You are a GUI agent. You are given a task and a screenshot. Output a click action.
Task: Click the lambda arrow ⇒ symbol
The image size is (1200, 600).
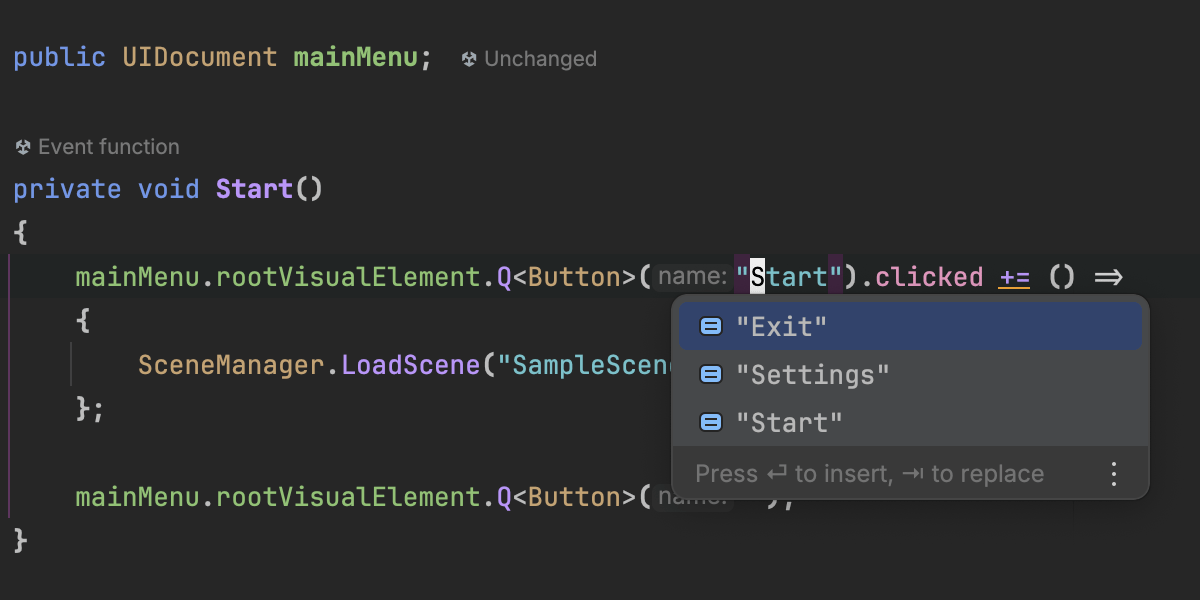(x=1108, y=277)
